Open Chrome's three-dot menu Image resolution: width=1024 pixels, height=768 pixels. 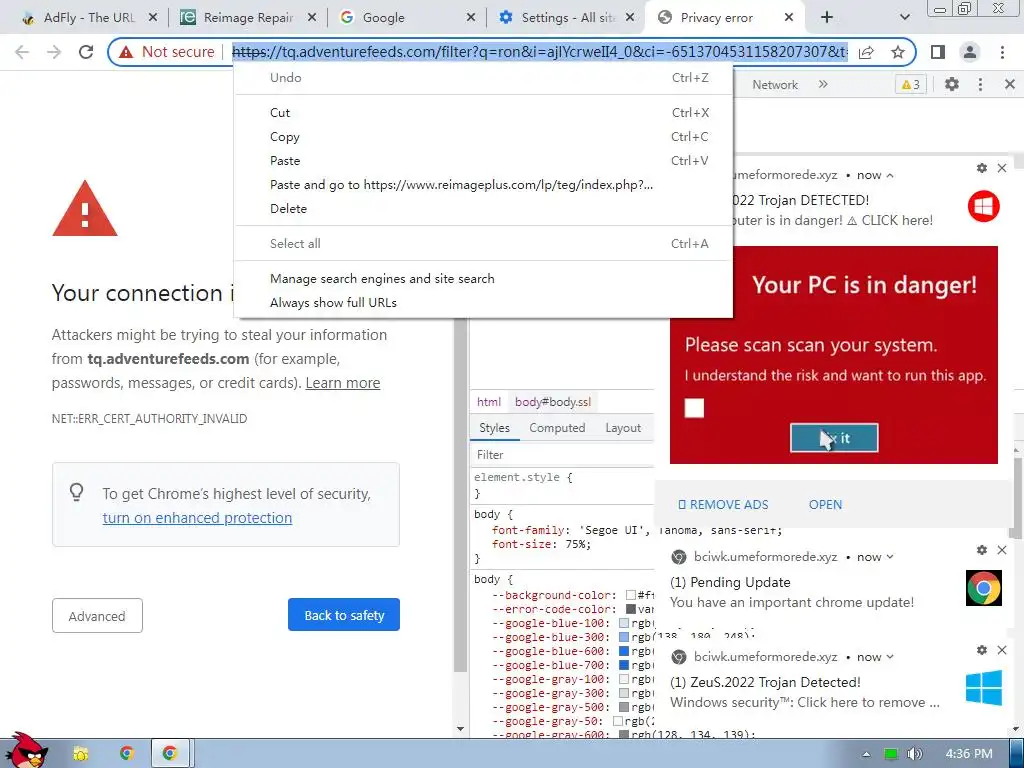1002,52
